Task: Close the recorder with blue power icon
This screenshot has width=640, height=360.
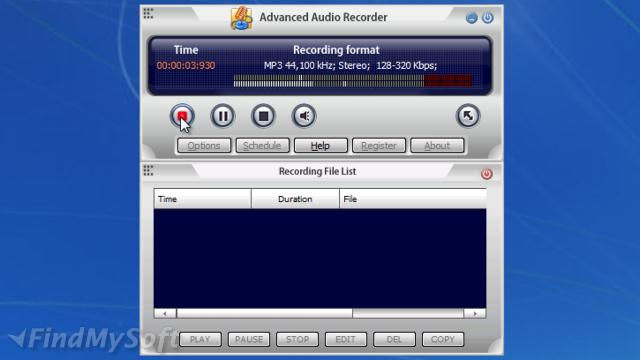Action: (487, 18)
